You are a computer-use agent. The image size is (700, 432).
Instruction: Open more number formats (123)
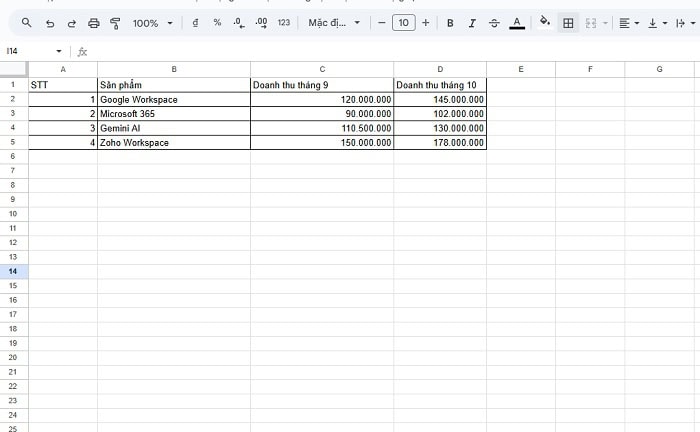click(x=283, y=23)
